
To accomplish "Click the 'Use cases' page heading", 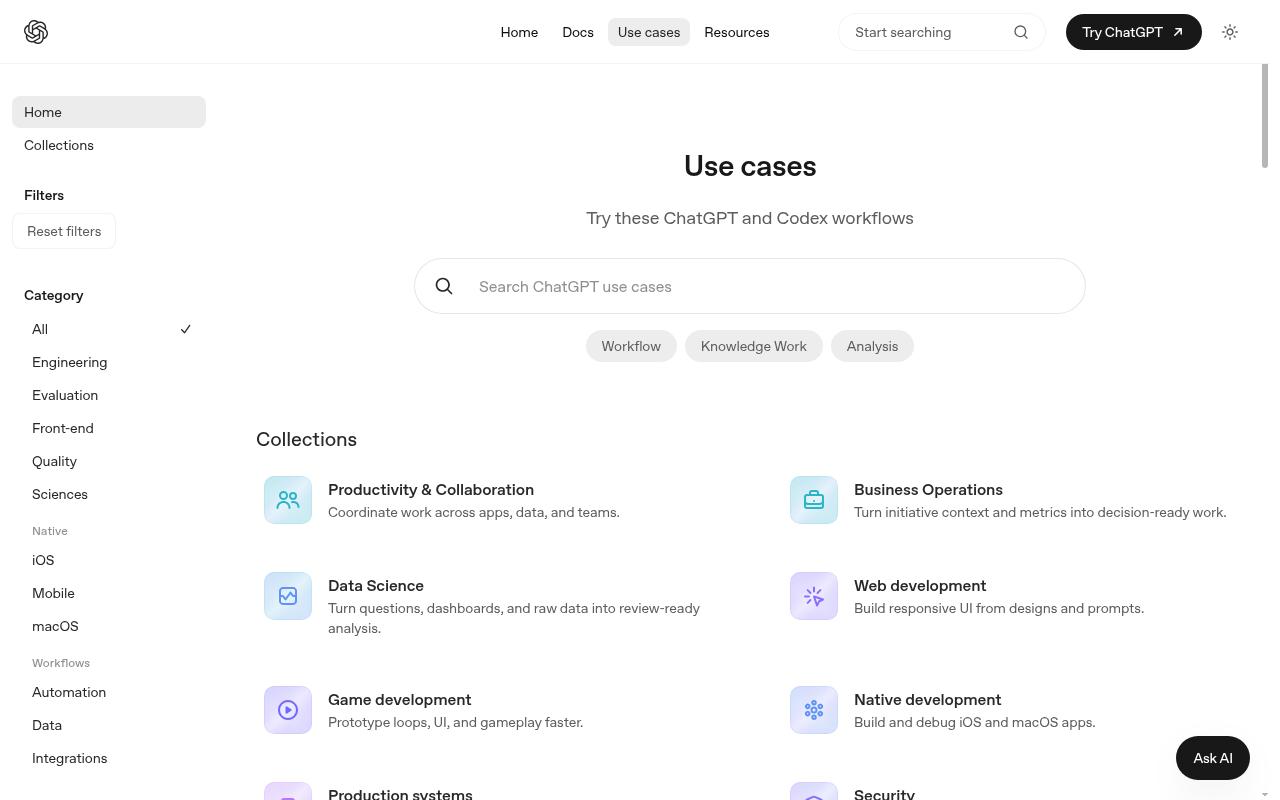I will click(750, 166).
